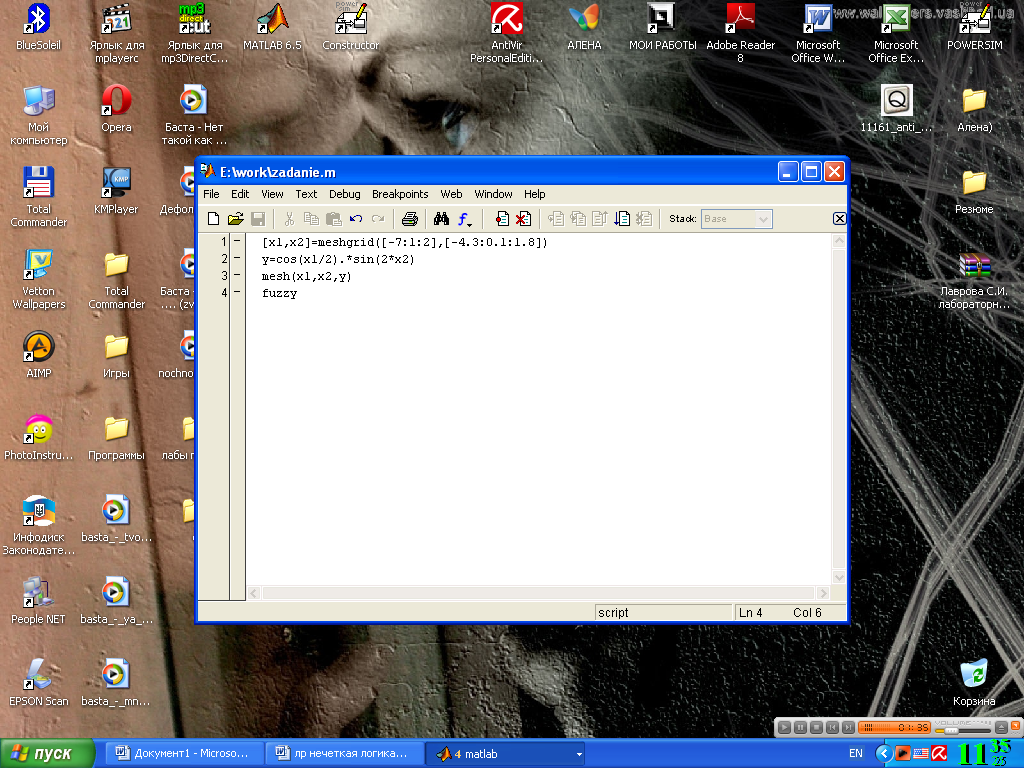Viewport: 1024px width, 768px height.
Task: Click the mini player volume slider
Action: [963, 729]
